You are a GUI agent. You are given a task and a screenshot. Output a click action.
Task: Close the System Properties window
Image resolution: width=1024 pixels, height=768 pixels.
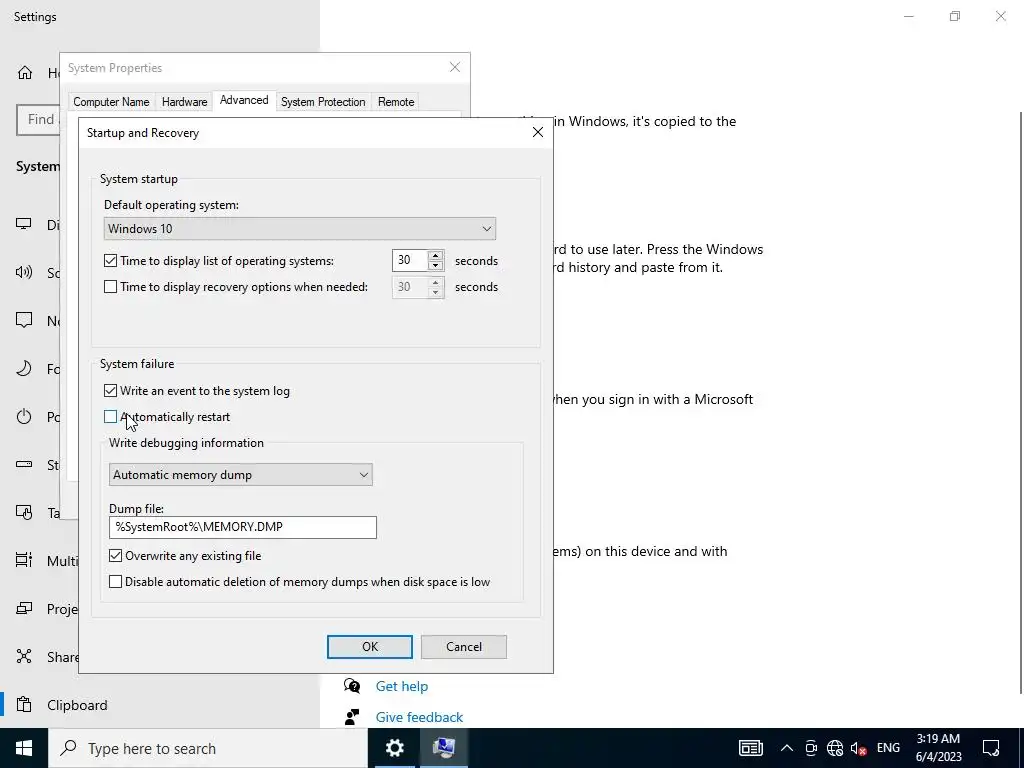pos(455,67)
